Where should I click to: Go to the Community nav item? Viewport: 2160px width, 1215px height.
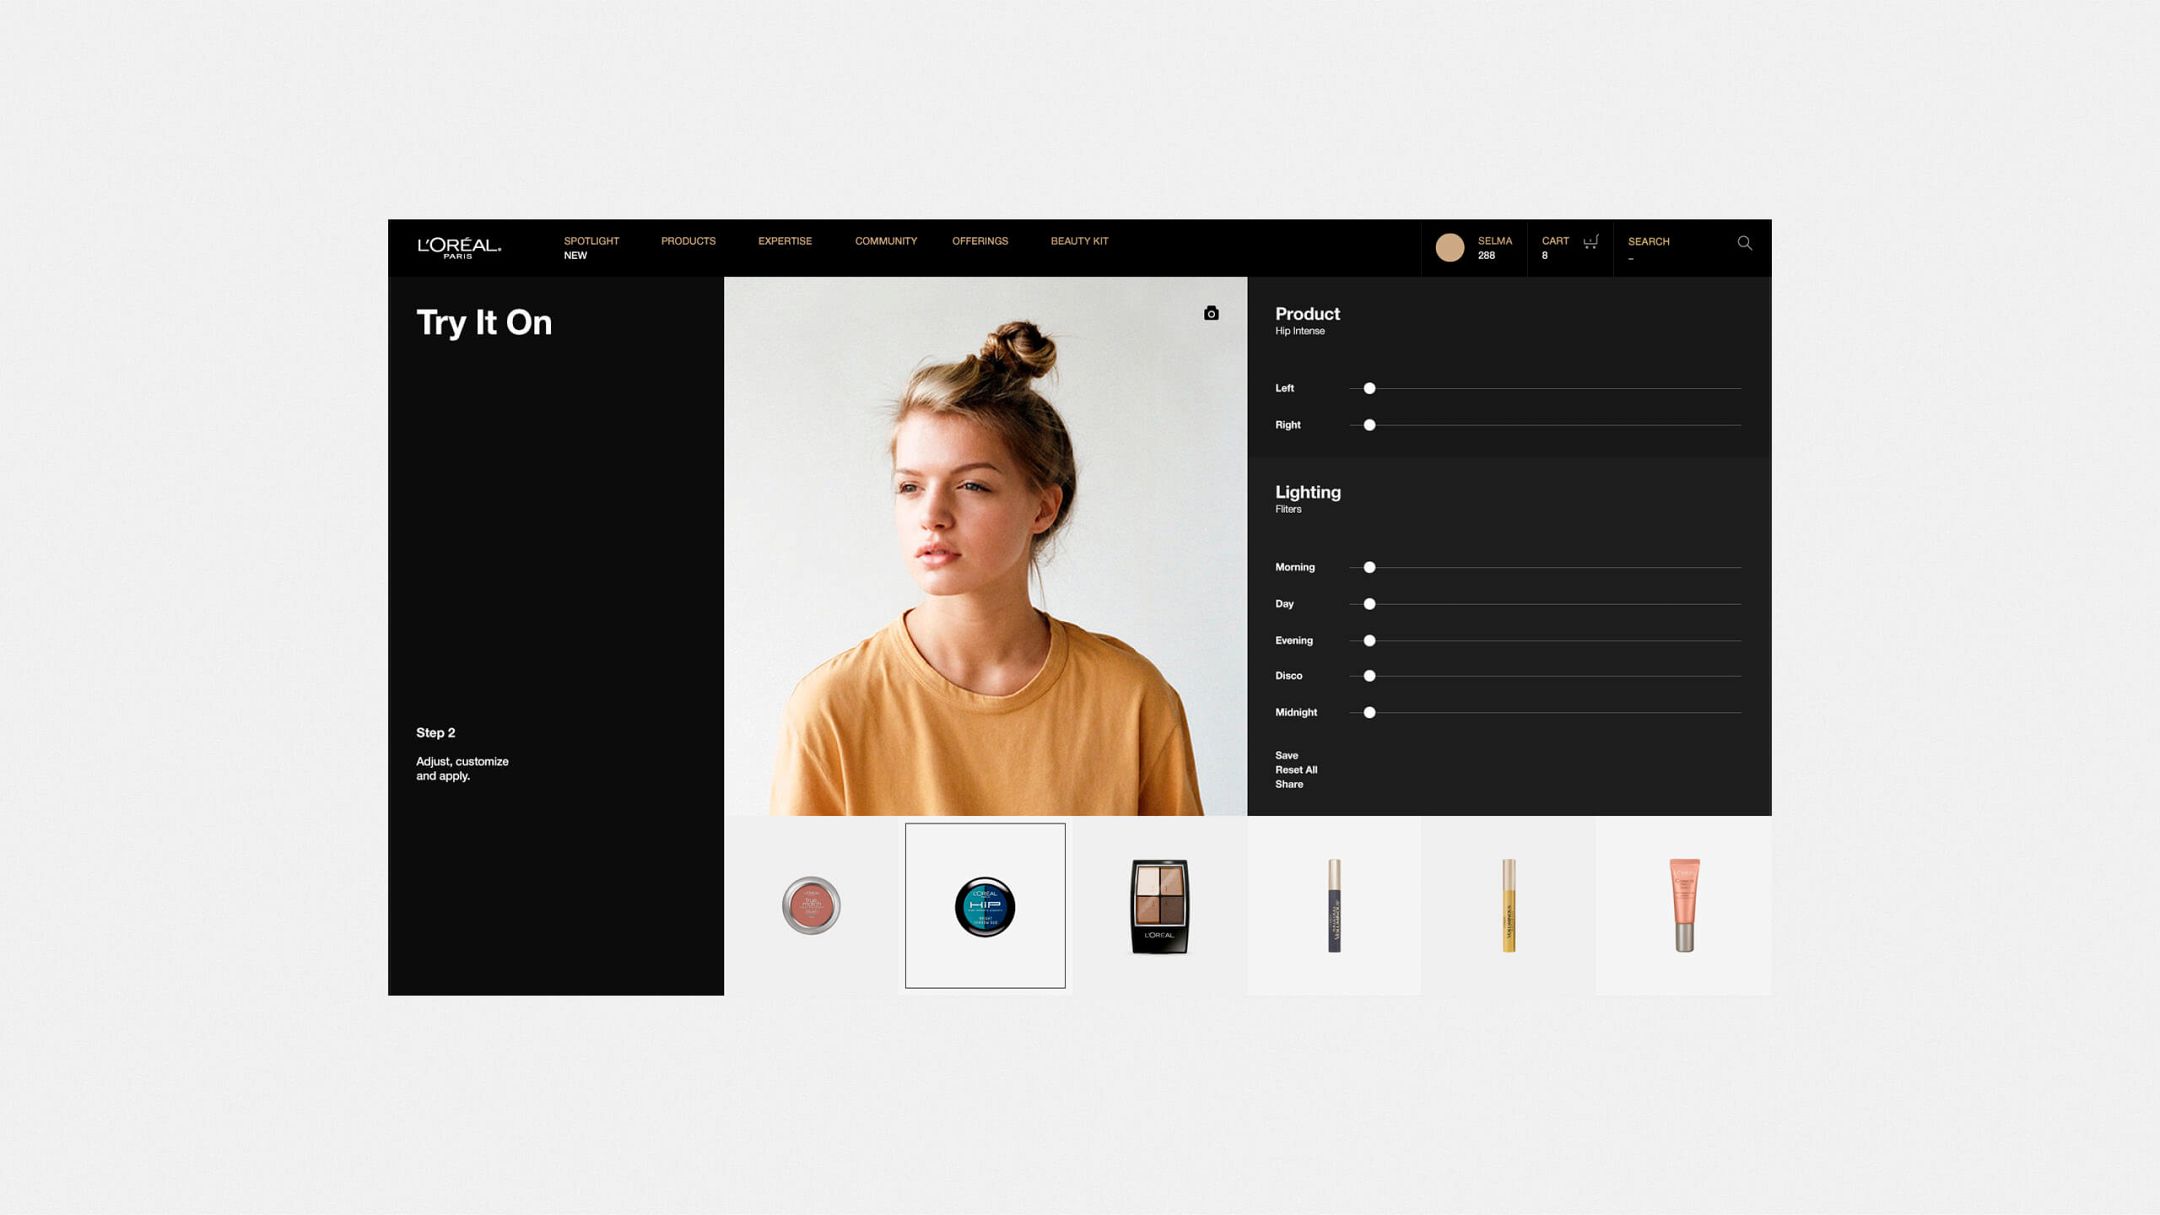tap(885, 241)
